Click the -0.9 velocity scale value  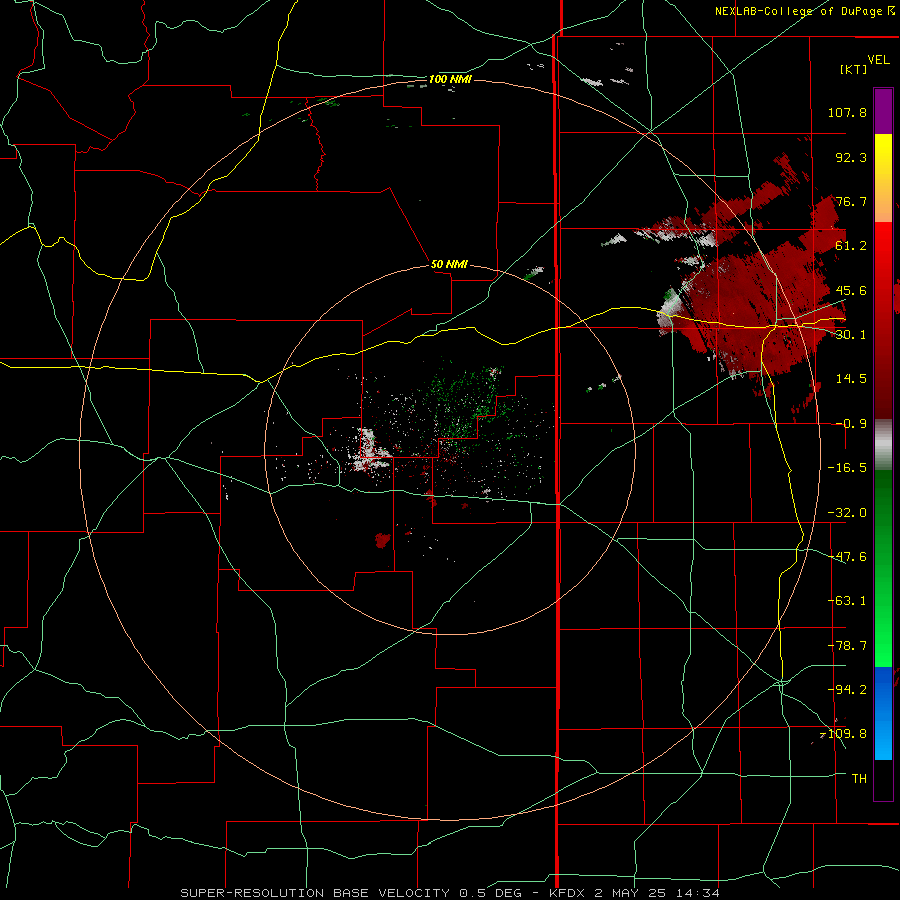(851, 424)
